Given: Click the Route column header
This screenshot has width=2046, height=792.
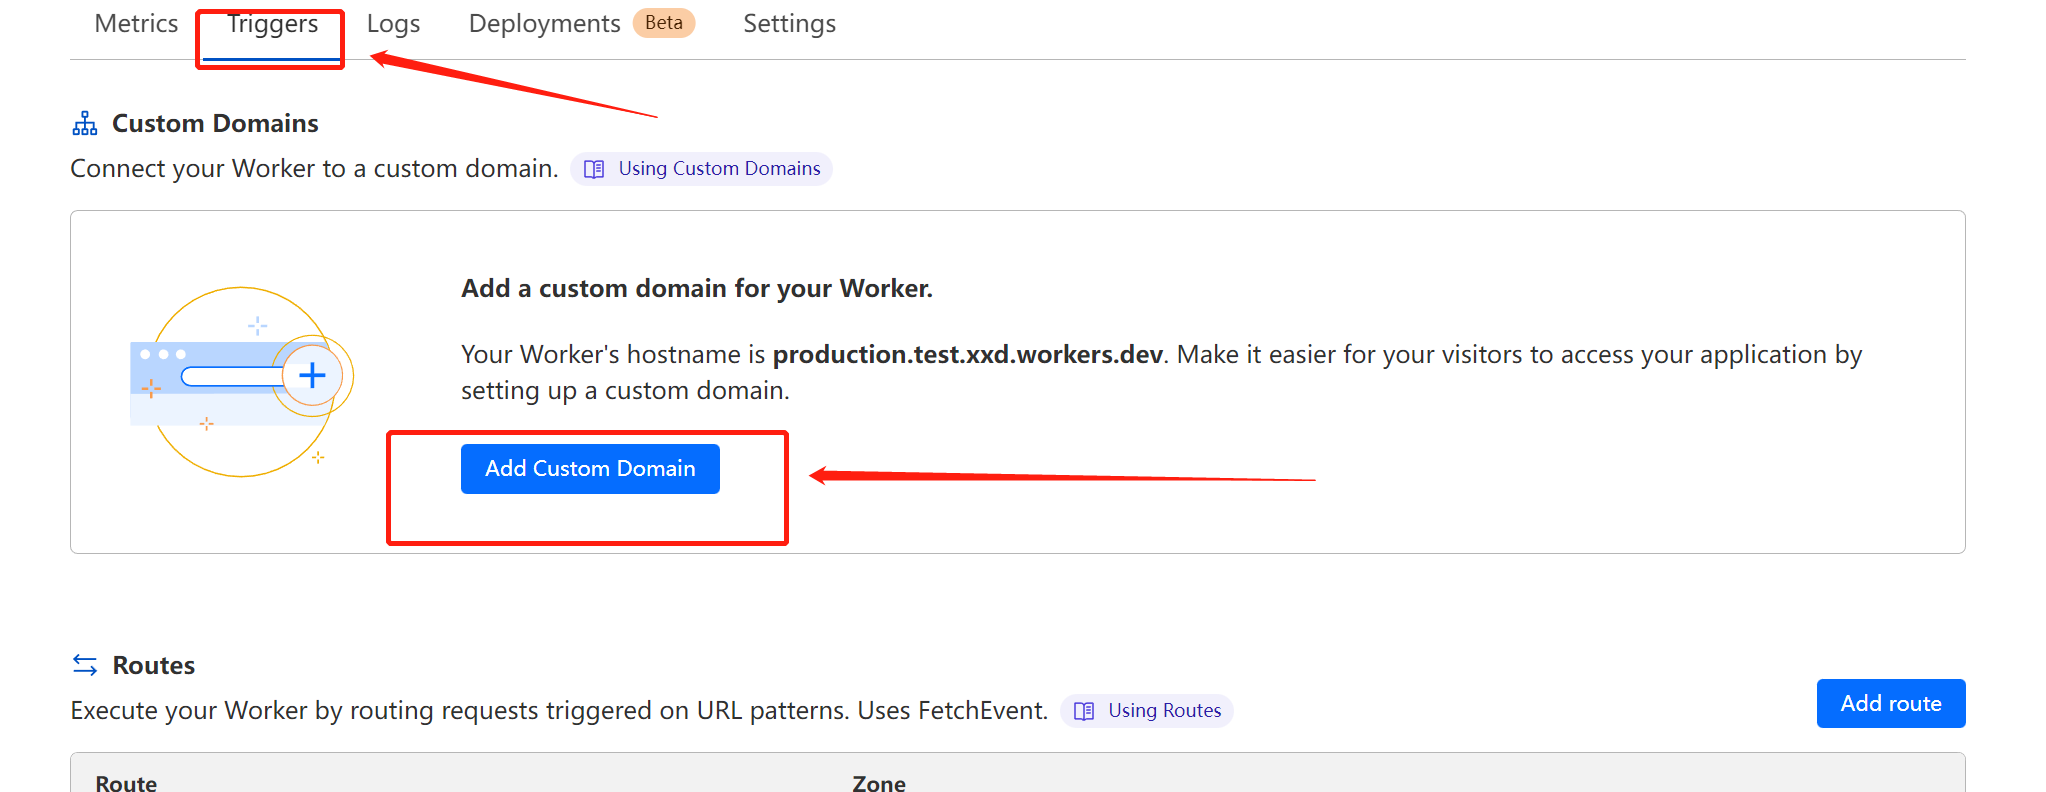Looking at the screenshot, I should [126, 783].
